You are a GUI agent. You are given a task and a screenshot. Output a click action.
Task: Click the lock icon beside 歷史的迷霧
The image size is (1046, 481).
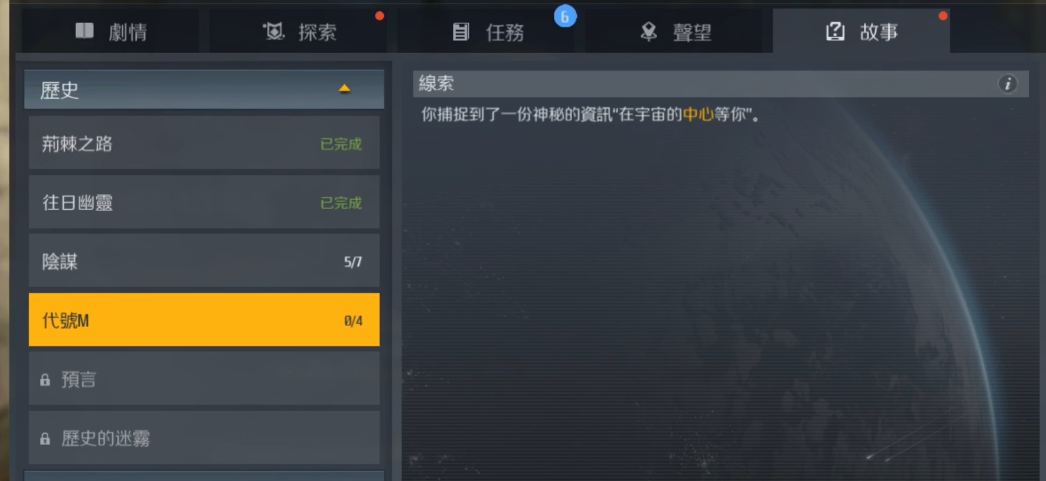pos(45,439)
